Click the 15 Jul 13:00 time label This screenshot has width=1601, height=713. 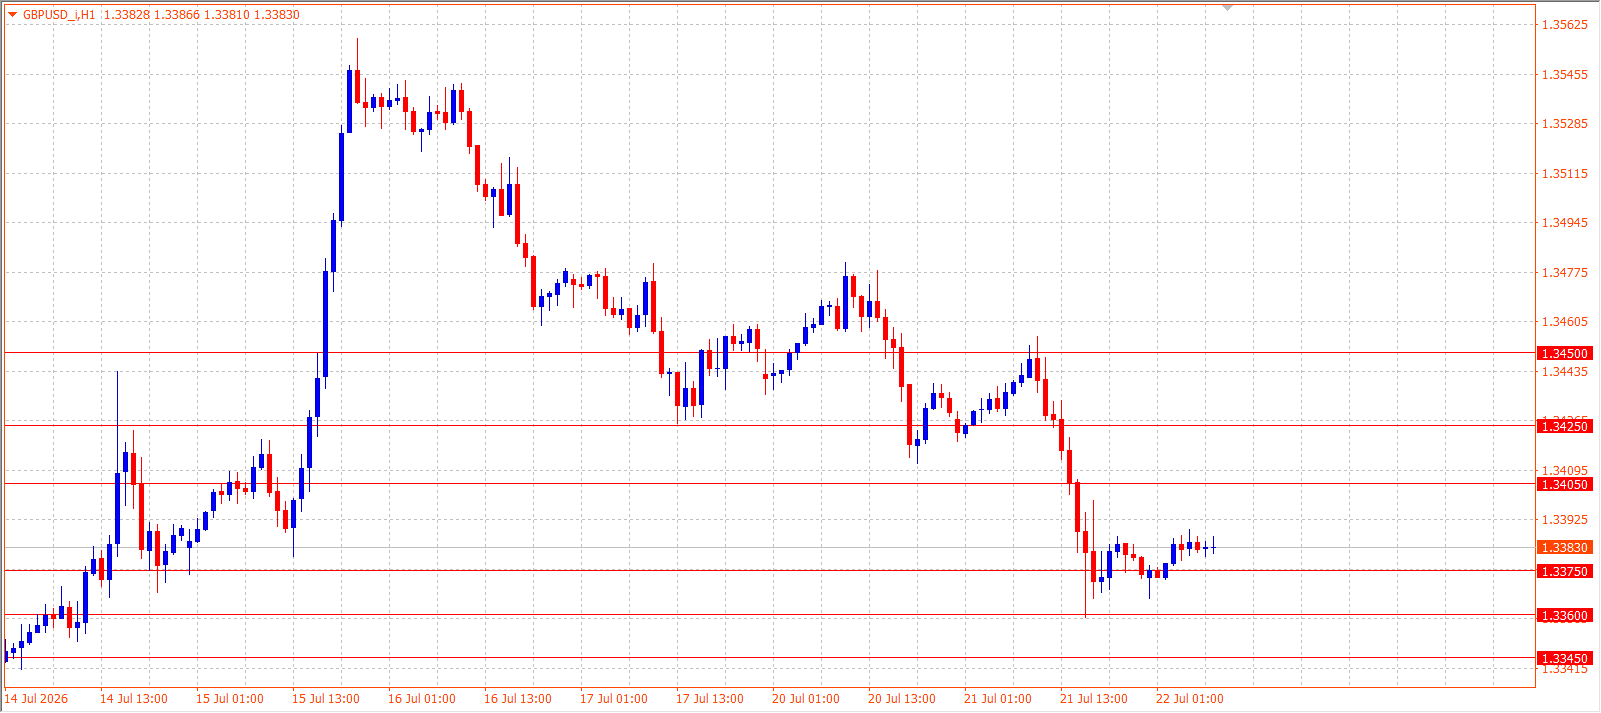pyautogui.click(x=326, y=699)
